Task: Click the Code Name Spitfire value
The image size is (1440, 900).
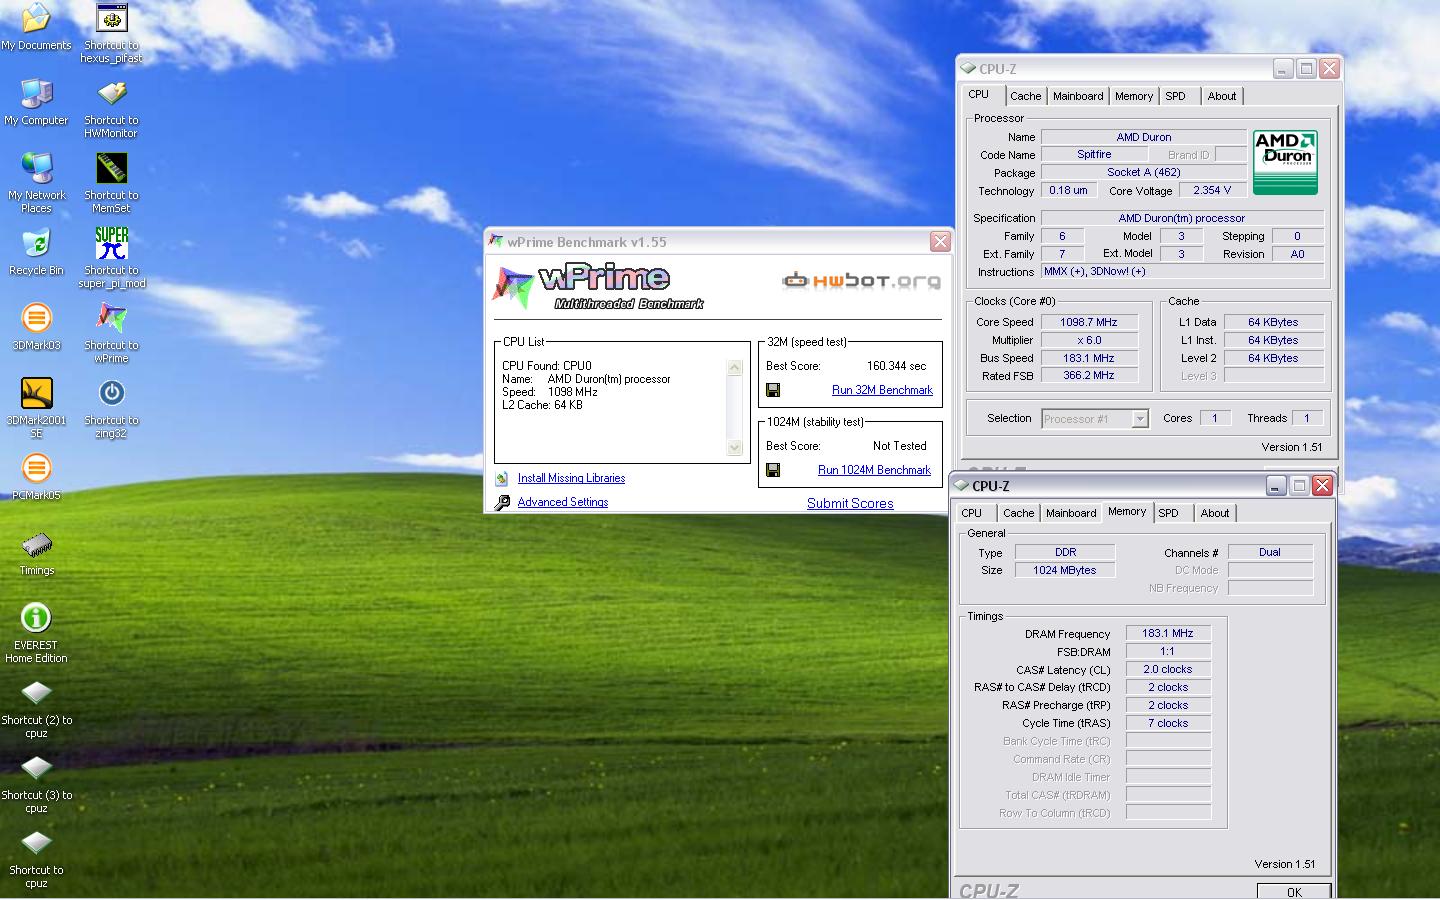Action: 1094,154
